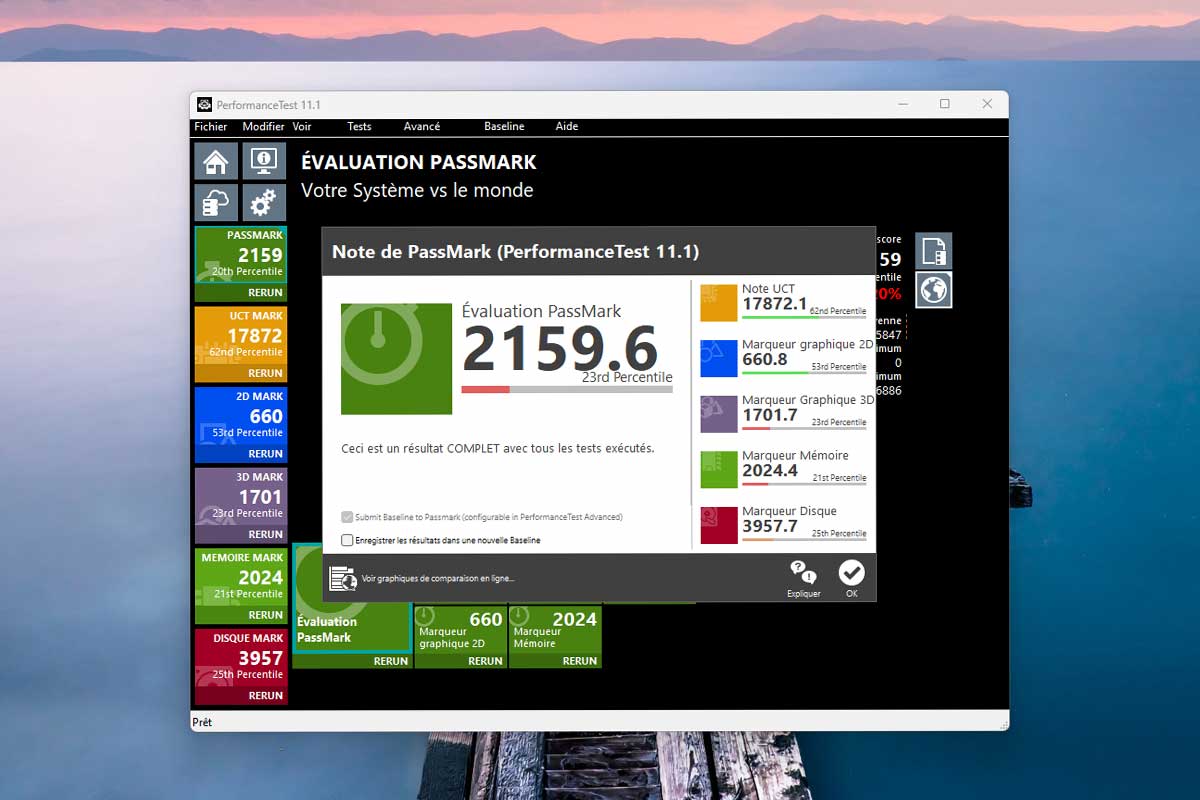Click the PassMark score percentile progress bar

[x=566, y=389]
